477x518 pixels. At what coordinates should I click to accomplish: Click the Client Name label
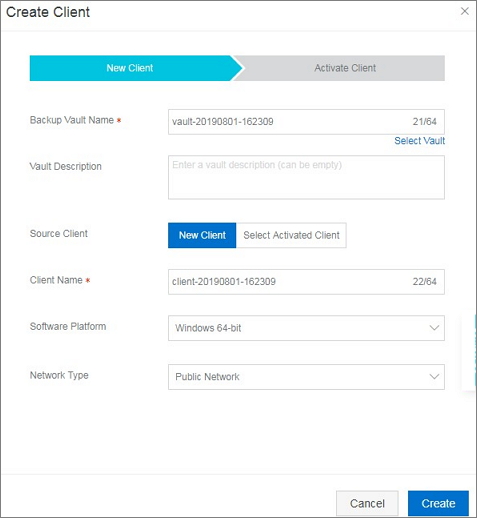pyautogui.click(x=56, y=280)
